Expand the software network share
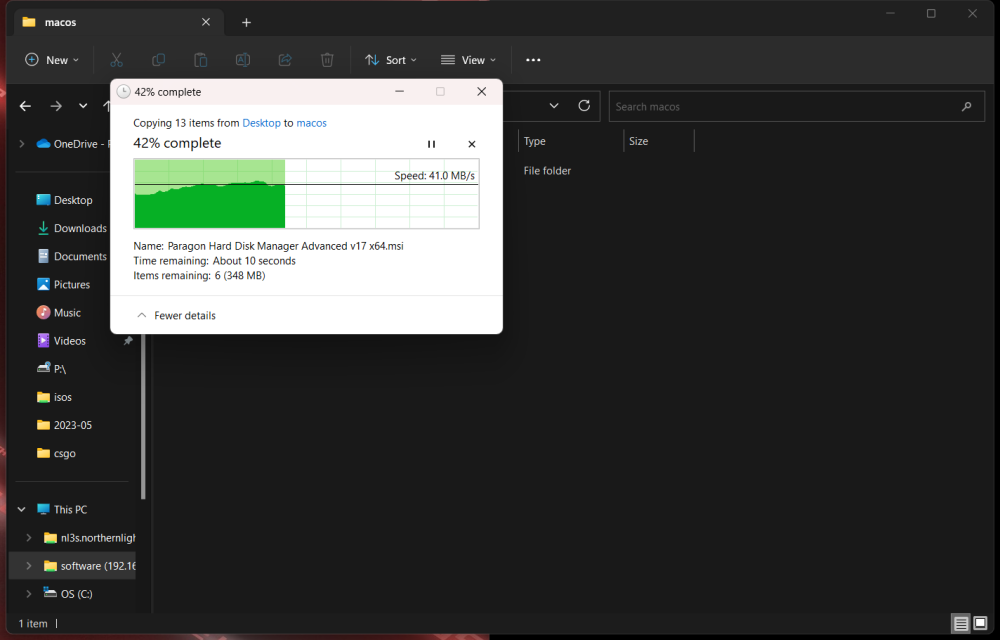The width and height of the screenshot is (1000, 640). [x=29, y=565]
